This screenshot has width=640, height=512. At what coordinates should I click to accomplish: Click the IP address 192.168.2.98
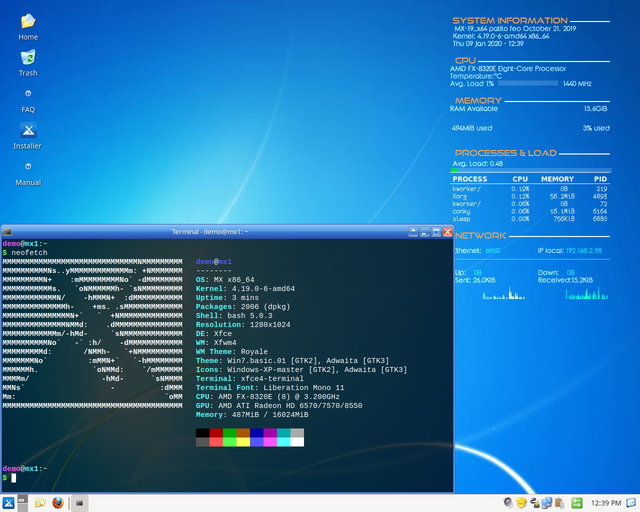[584, 251]
